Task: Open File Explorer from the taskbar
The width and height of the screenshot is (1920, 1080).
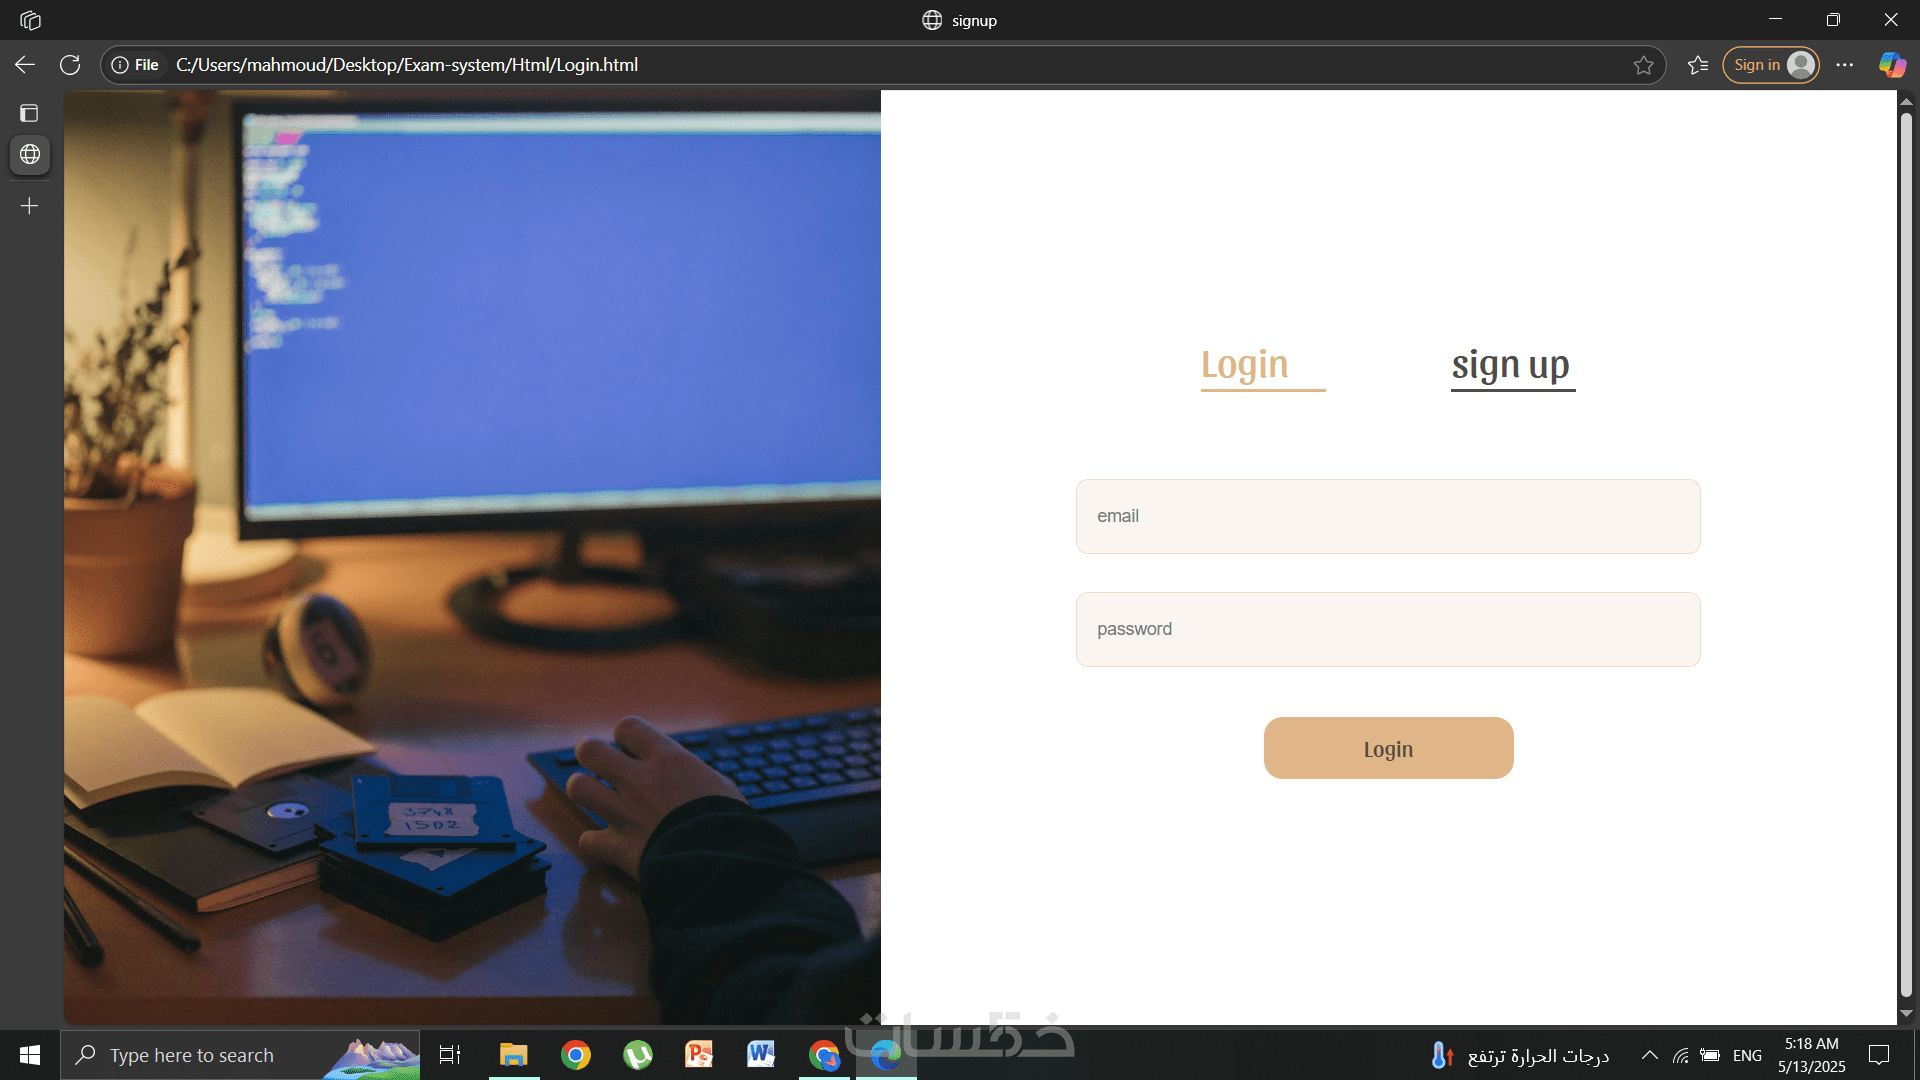Action: click(x=513, y=1055)
